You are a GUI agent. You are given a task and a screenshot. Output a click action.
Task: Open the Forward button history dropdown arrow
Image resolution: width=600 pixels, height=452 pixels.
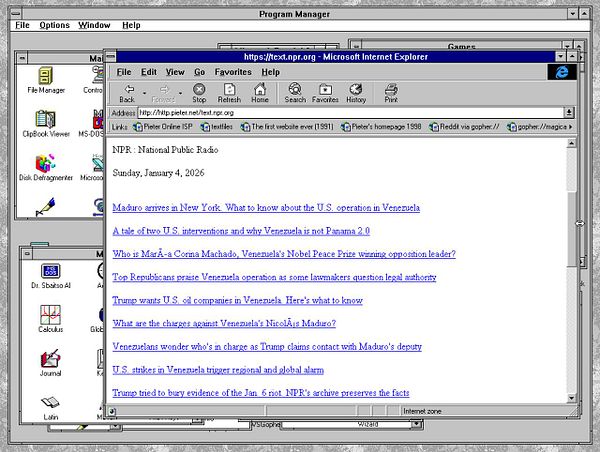pos(180,93)
